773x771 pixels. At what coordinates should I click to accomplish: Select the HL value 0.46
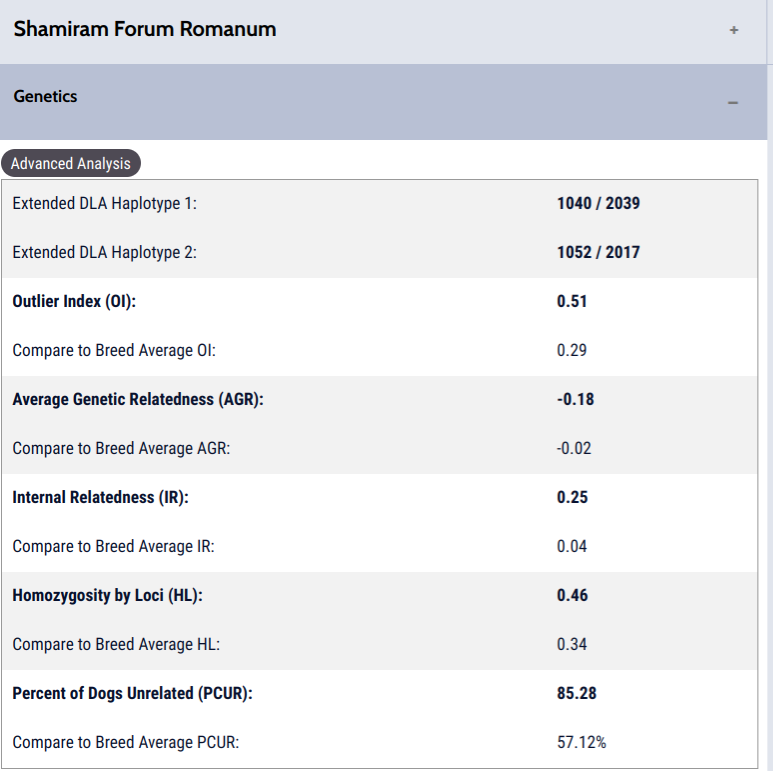(x=572, y=595)
